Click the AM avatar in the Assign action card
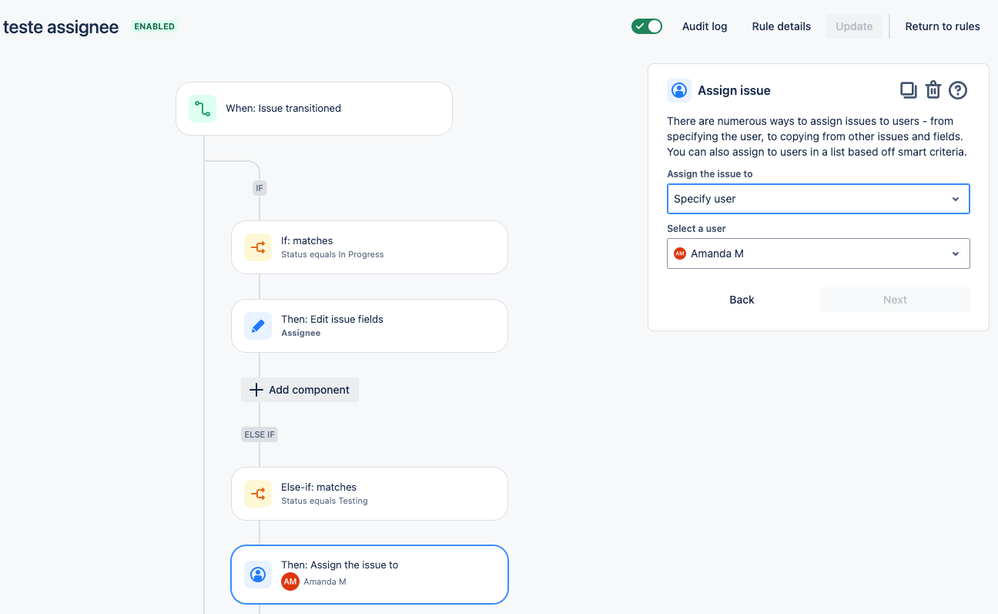This screenshot has height=614, width=998. (290, 582)
